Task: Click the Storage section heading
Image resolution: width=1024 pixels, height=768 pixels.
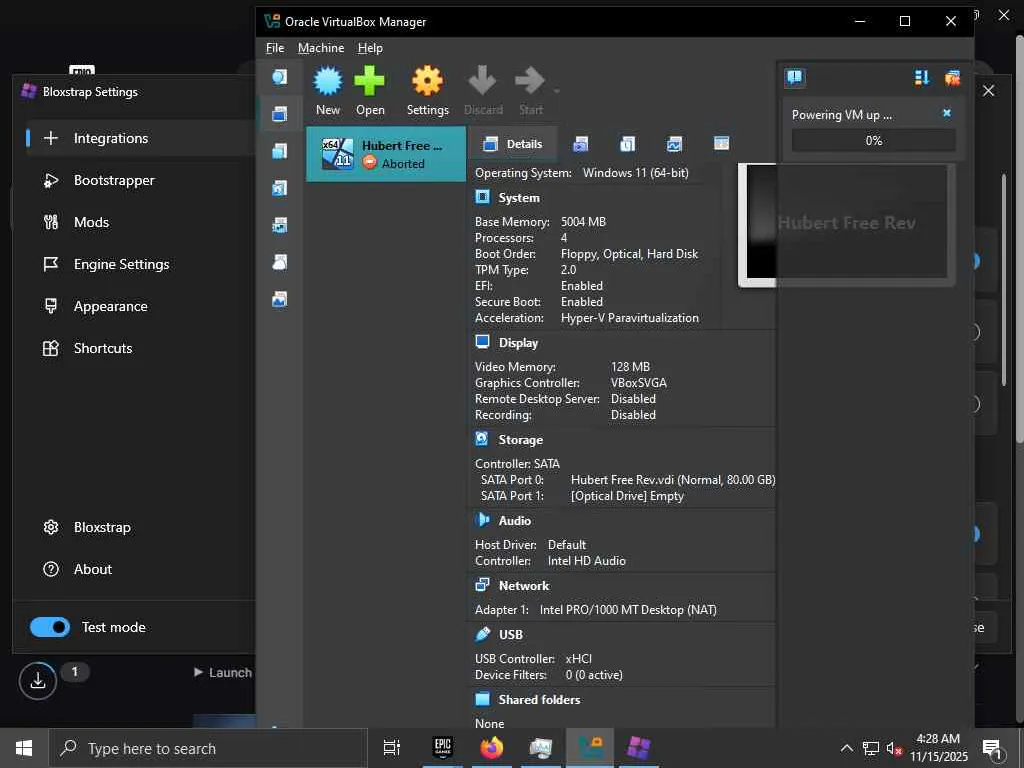Action: pyautogui.click(x=520, y=440)
